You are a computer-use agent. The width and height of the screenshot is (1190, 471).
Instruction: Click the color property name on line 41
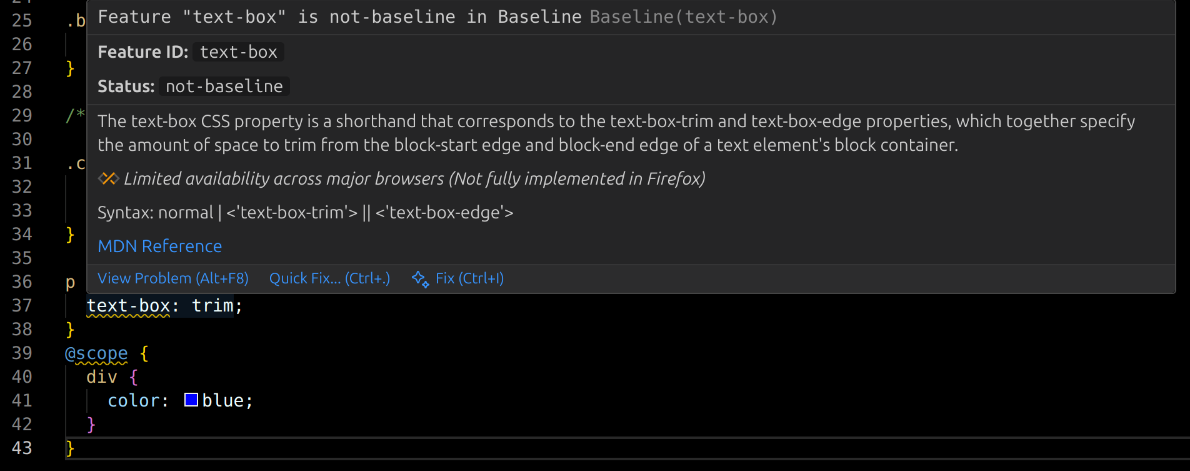tap(134, 400)
